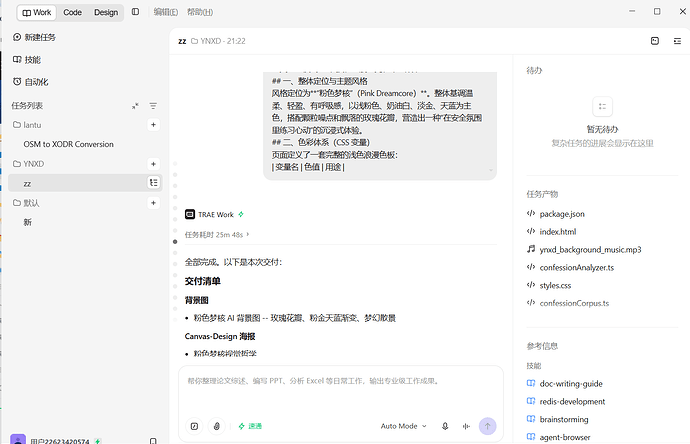Open OSM to XODR Conversion task
Image resolution: width=690 pixels, height=444 pixels.
click(68, 144)
